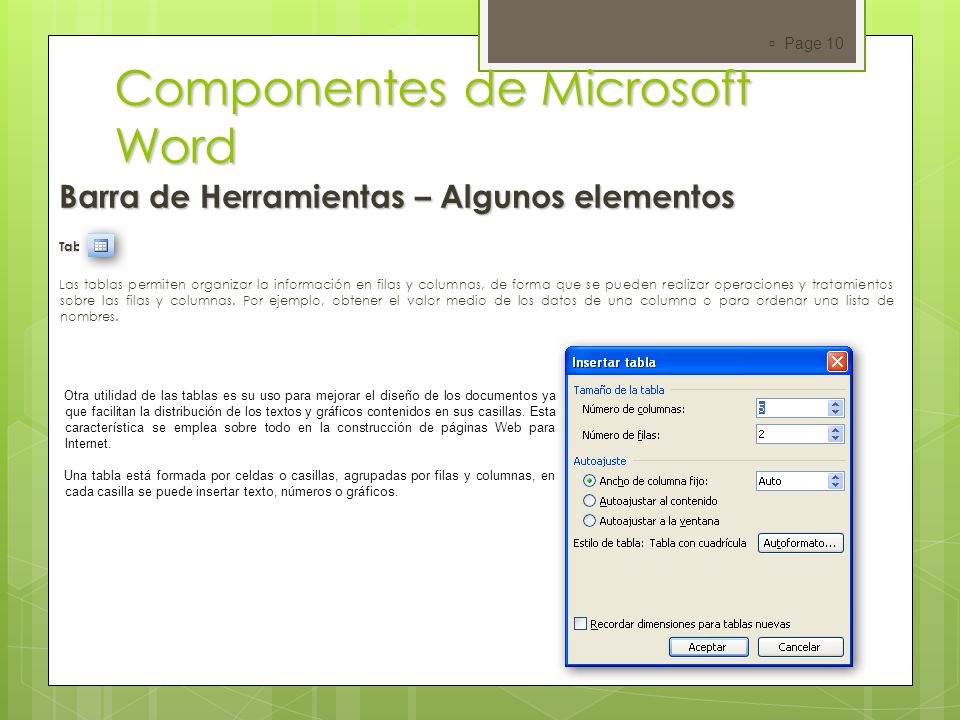
Task: Click the table icon next to Tab
Action: tap(101, 246)
